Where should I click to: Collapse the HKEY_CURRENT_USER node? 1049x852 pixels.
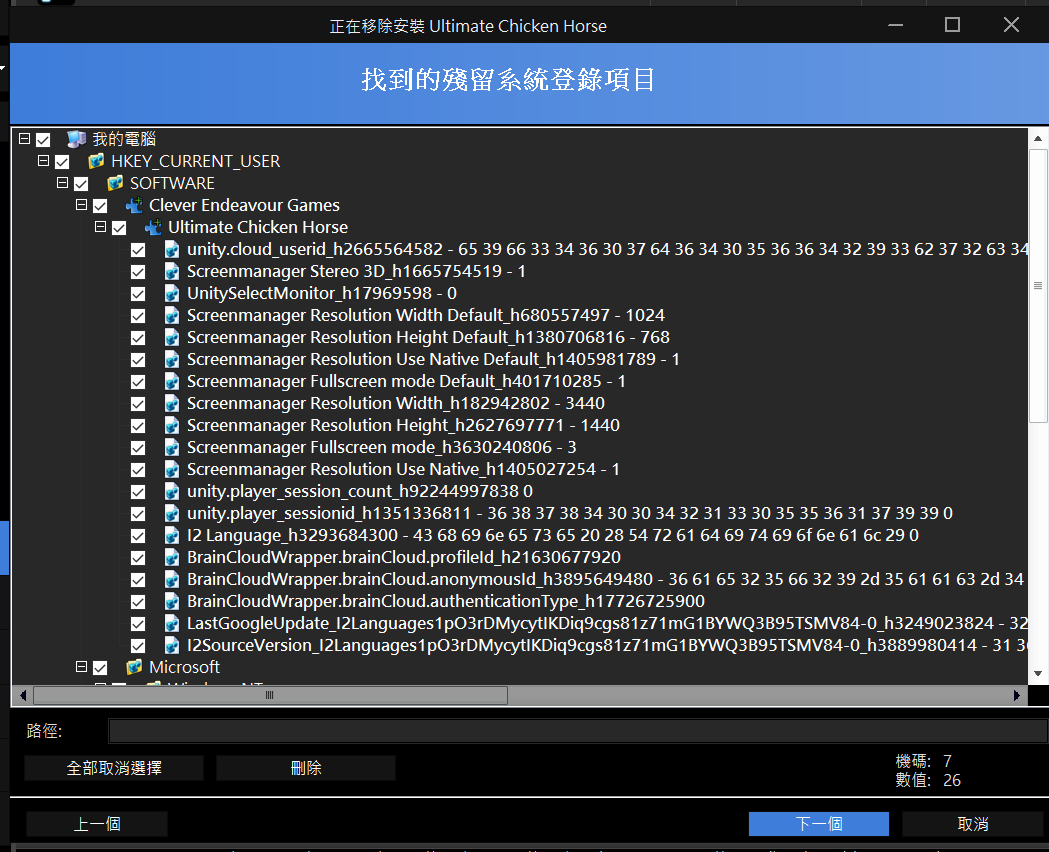coord(43,161)
